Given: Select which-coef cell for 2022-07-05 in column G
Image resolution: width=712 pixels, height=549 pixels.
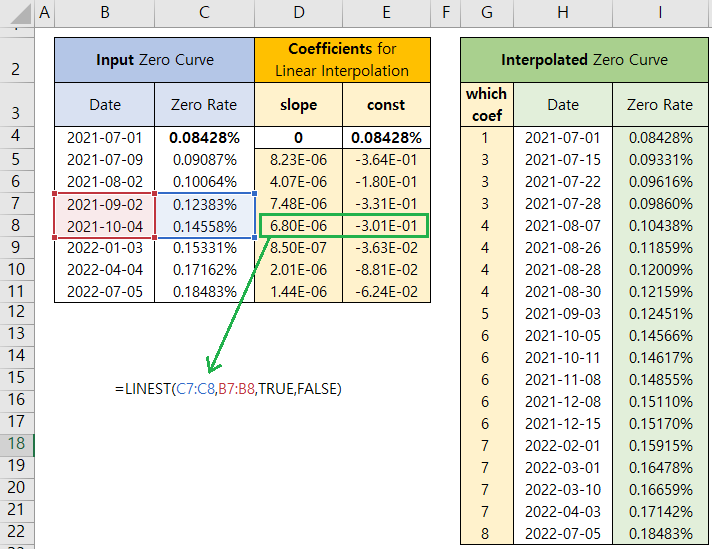Looking at the screenshot, I should click(485, 534).
